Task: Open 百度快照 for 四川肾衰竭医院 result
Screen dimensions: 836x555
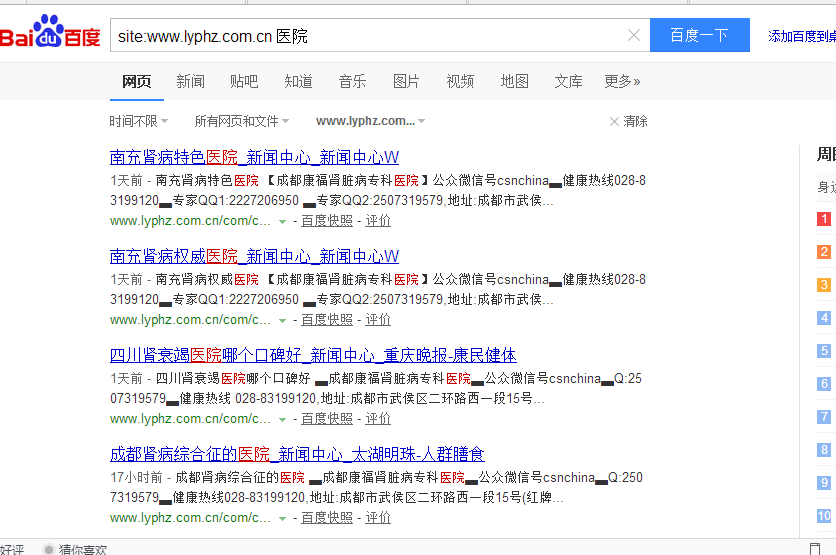Action: (x=327, y=419)
